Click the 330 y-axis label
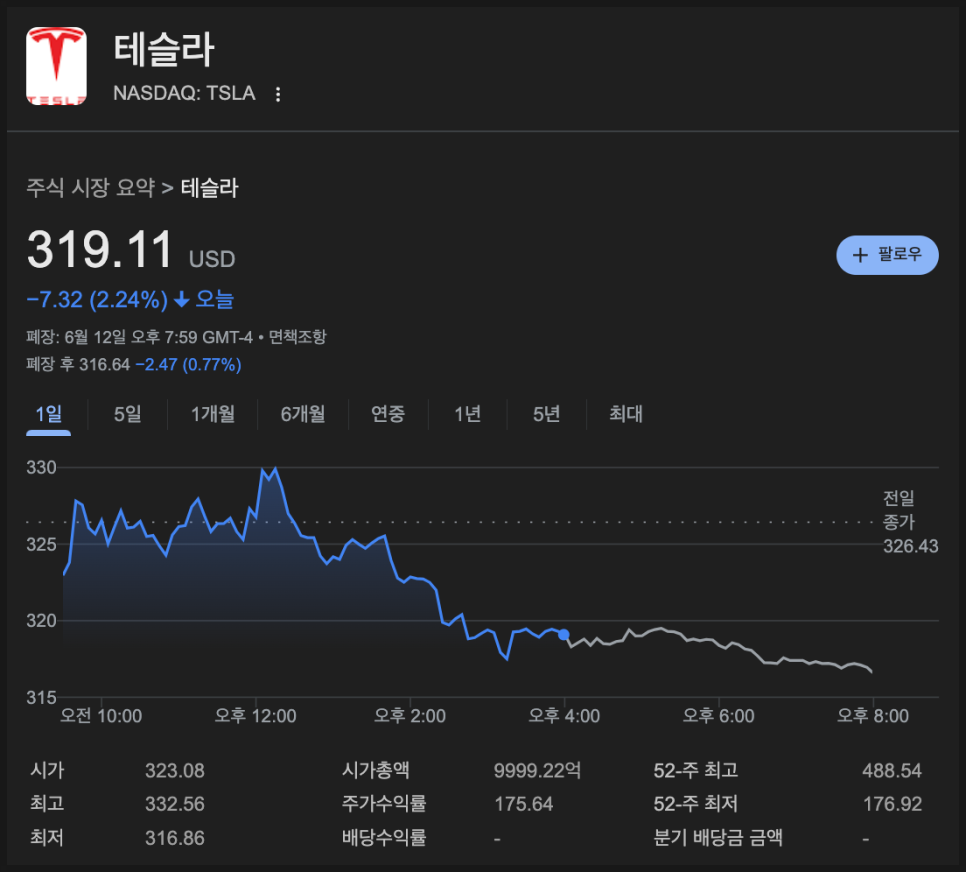The height and width of the screenshot is (872, 966). (41, 467)
